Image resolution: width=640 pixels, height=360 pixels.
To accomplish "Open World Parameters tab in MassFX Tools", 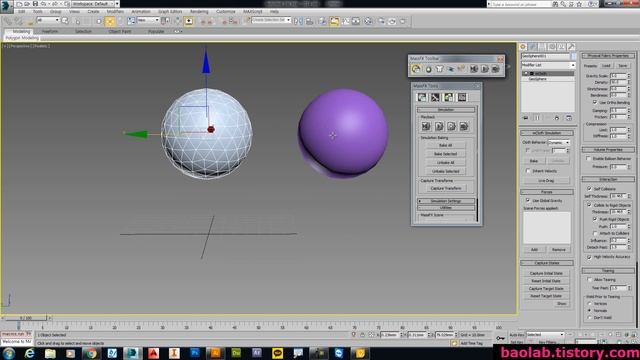I will pos(422,97).
